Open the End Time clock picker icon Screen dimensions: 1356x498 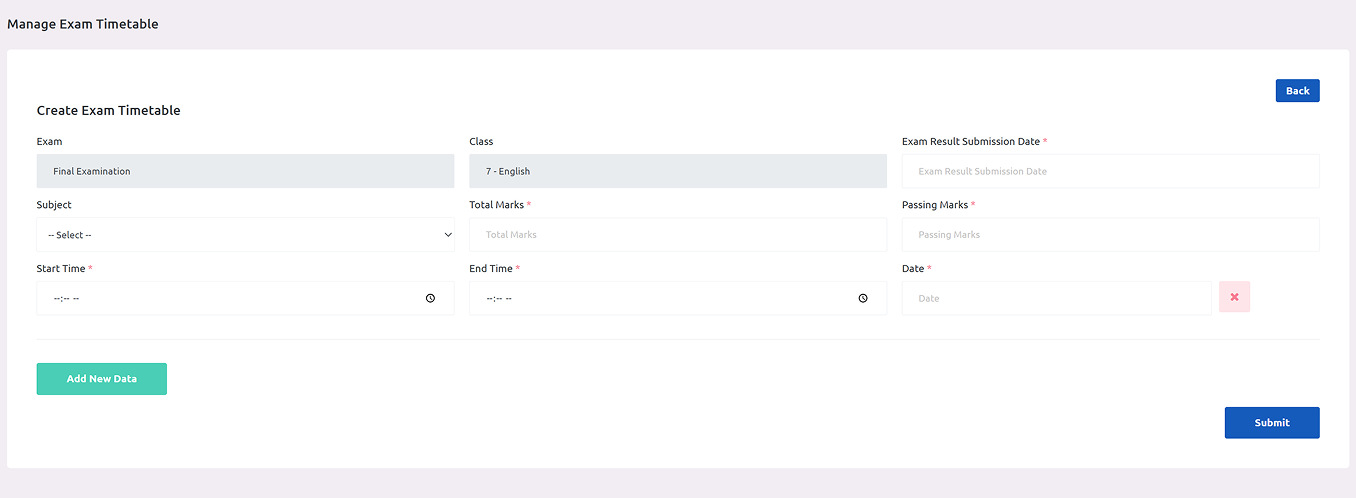pyautogui.click(x=862, y=298)
